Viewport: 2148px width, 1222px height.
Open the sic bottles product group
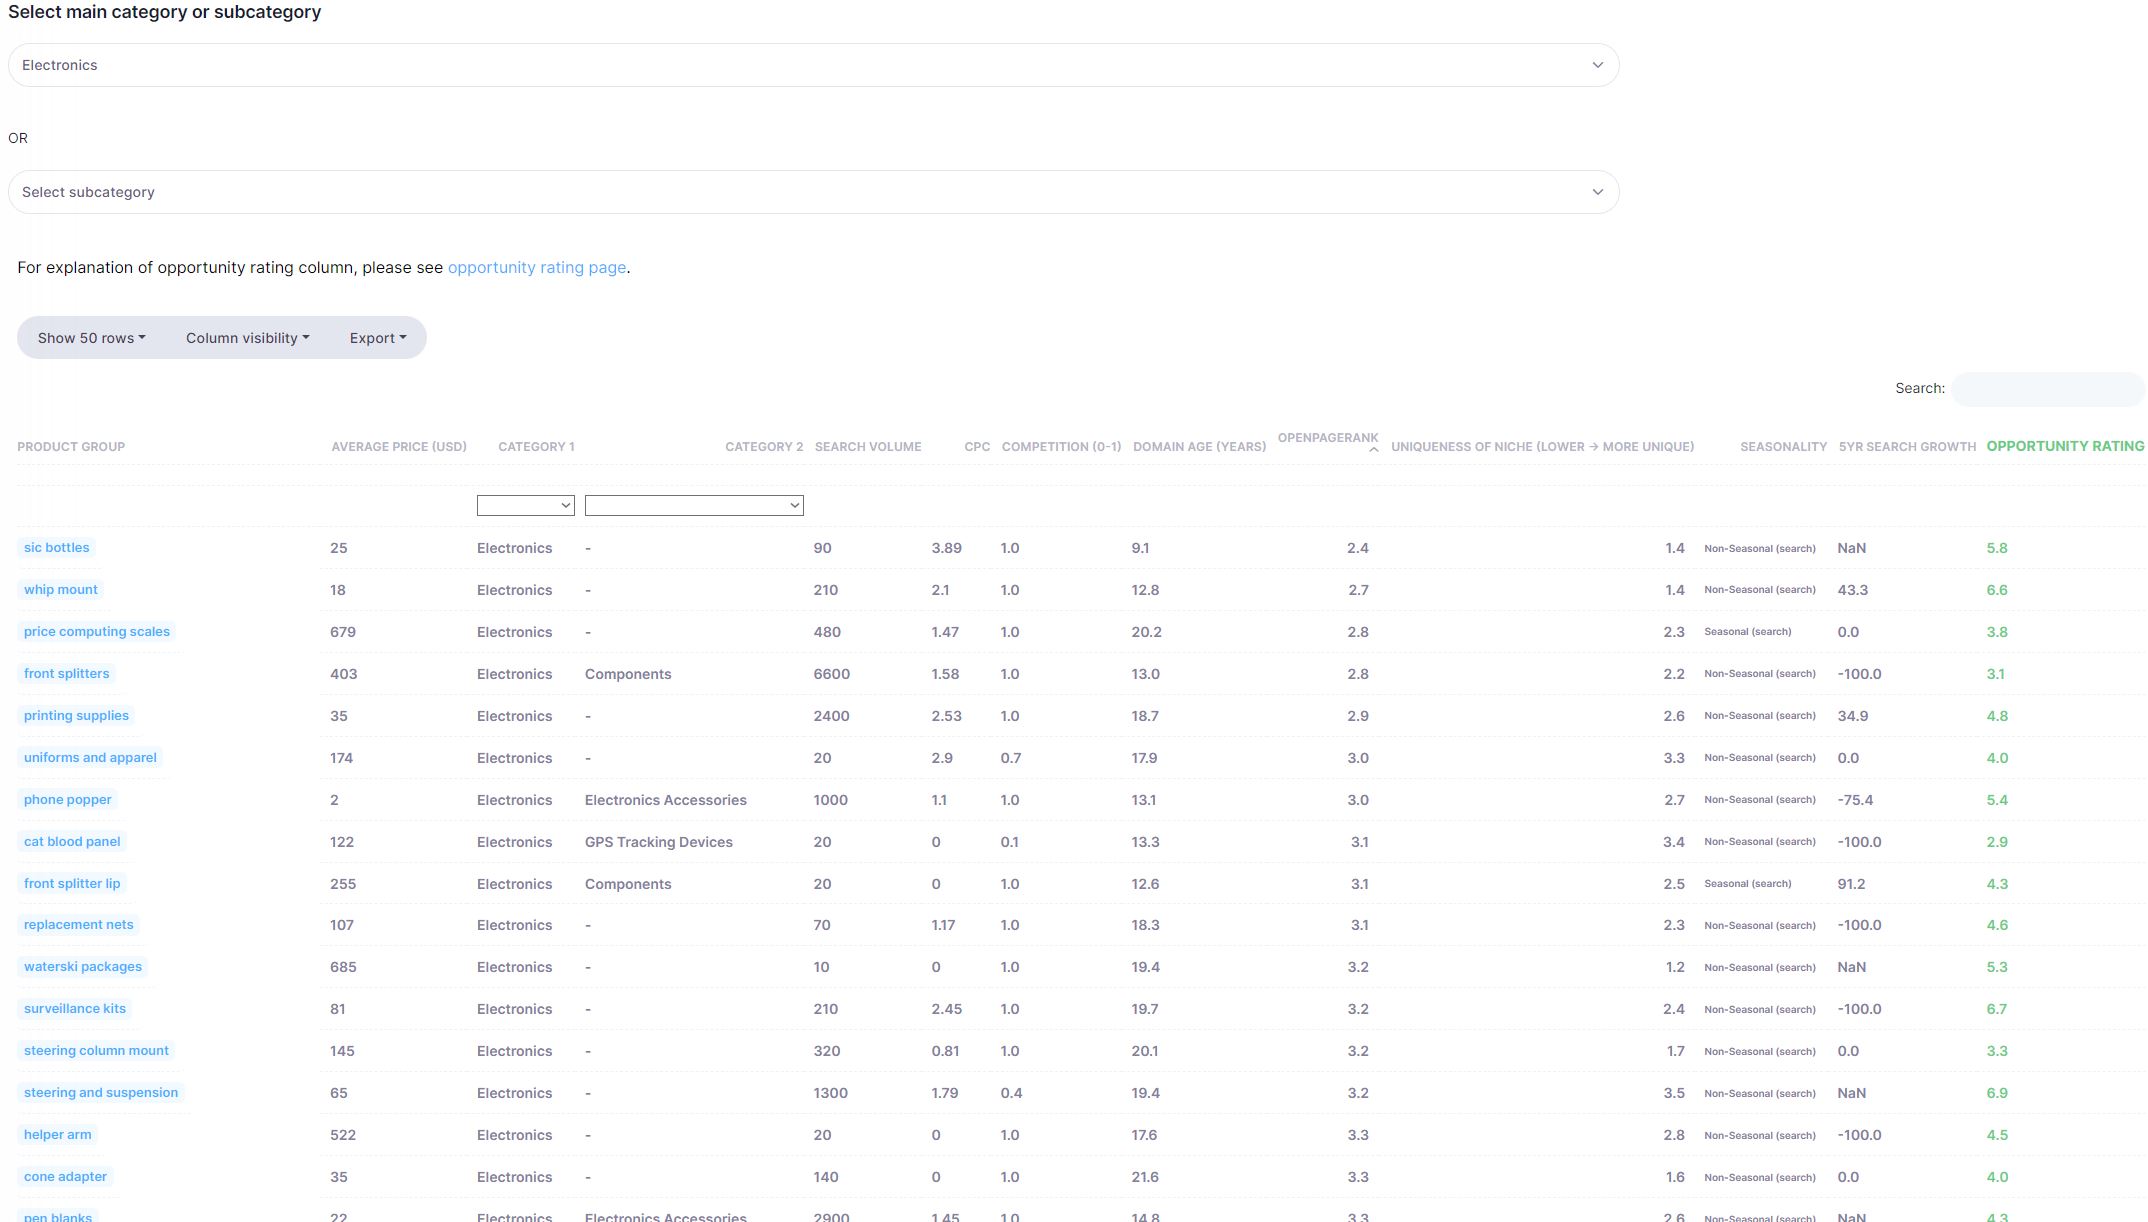[57, 548]
